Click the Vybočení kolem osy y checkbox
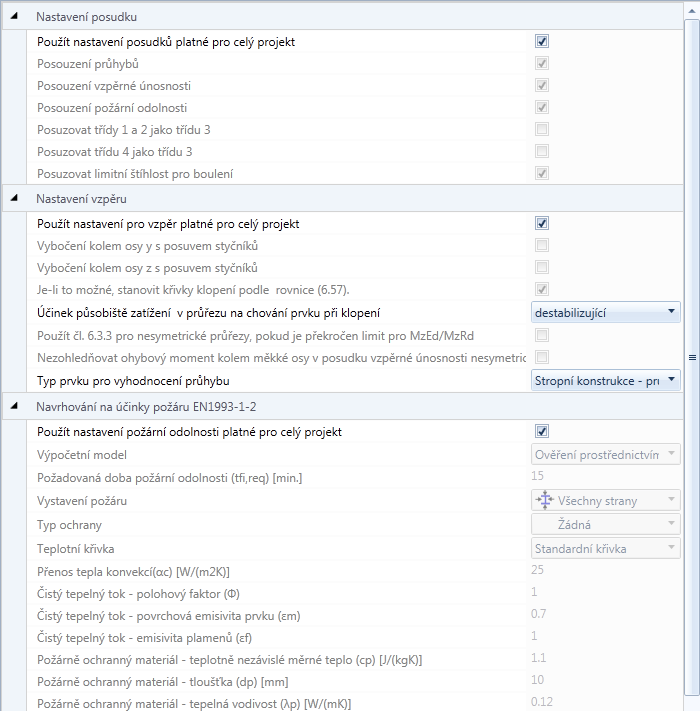This screenshot has width=700, height=711. coord(542,245)
